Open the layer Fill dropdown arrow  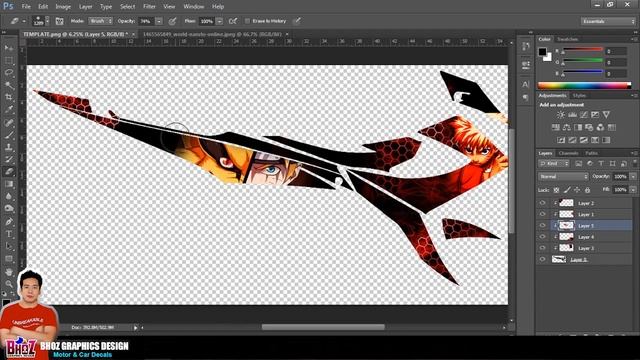(633, 190)
